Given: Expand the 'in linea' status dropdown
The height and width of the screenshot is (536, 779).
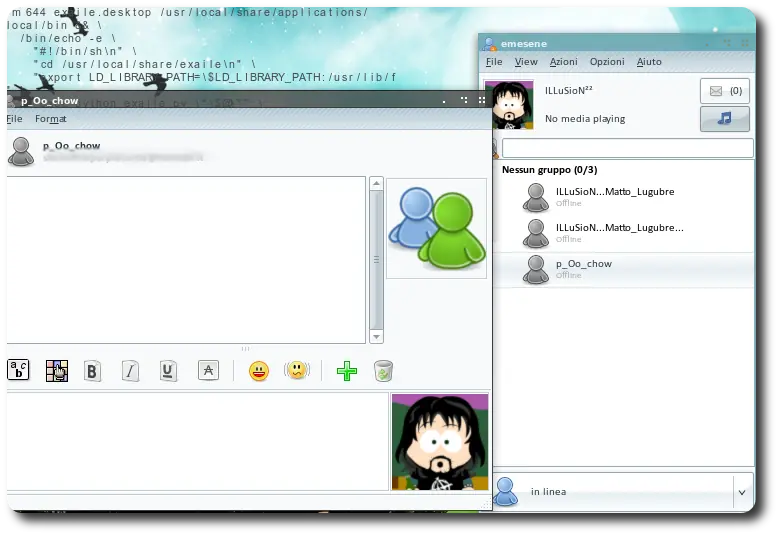Looking at the screenshot, I should click(742, 492).
